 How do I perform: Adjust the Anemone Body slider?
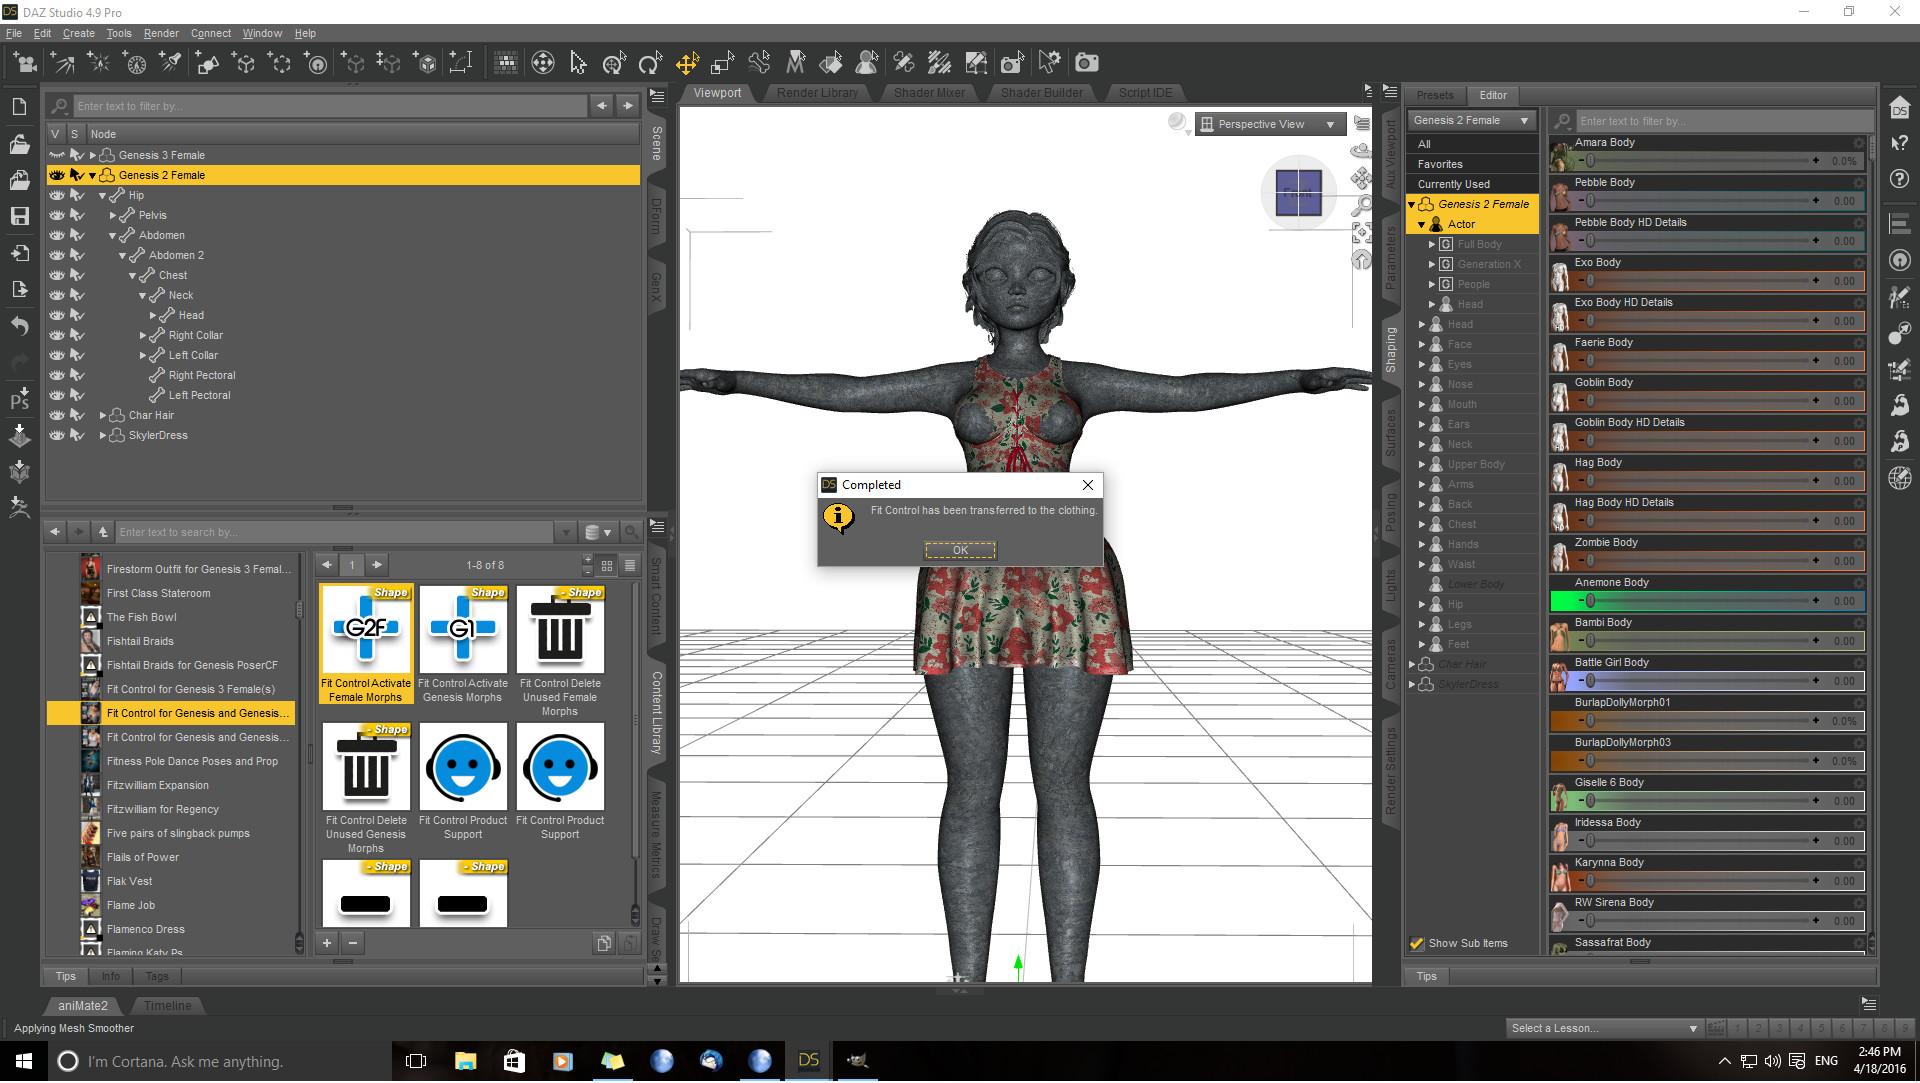pos(1590,601)
